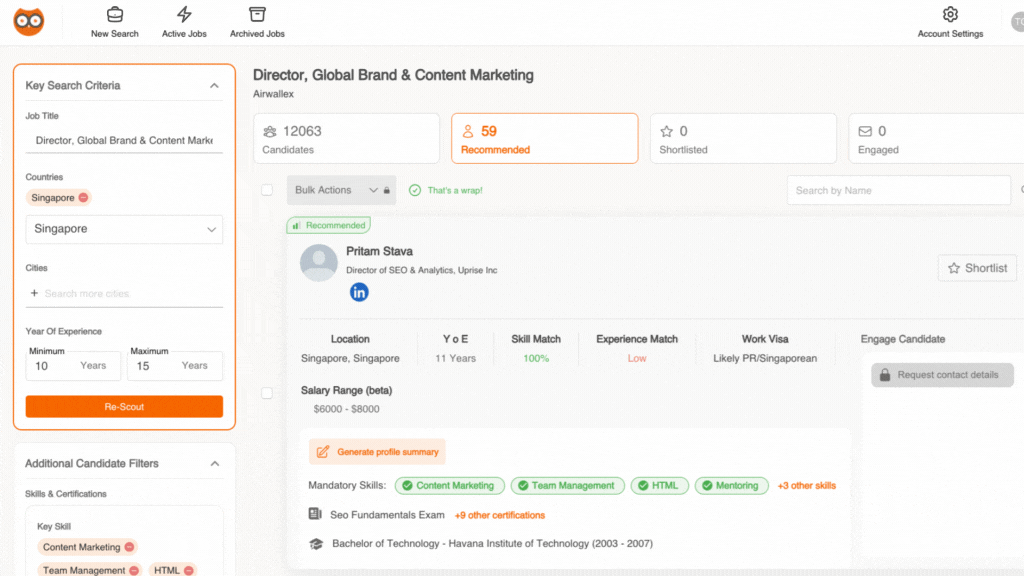Open Pritam Stava's LinkedIn profile icon
The height and width of the screenshot is (576, 1024).
pyautogui.click(x=359, y=292)
